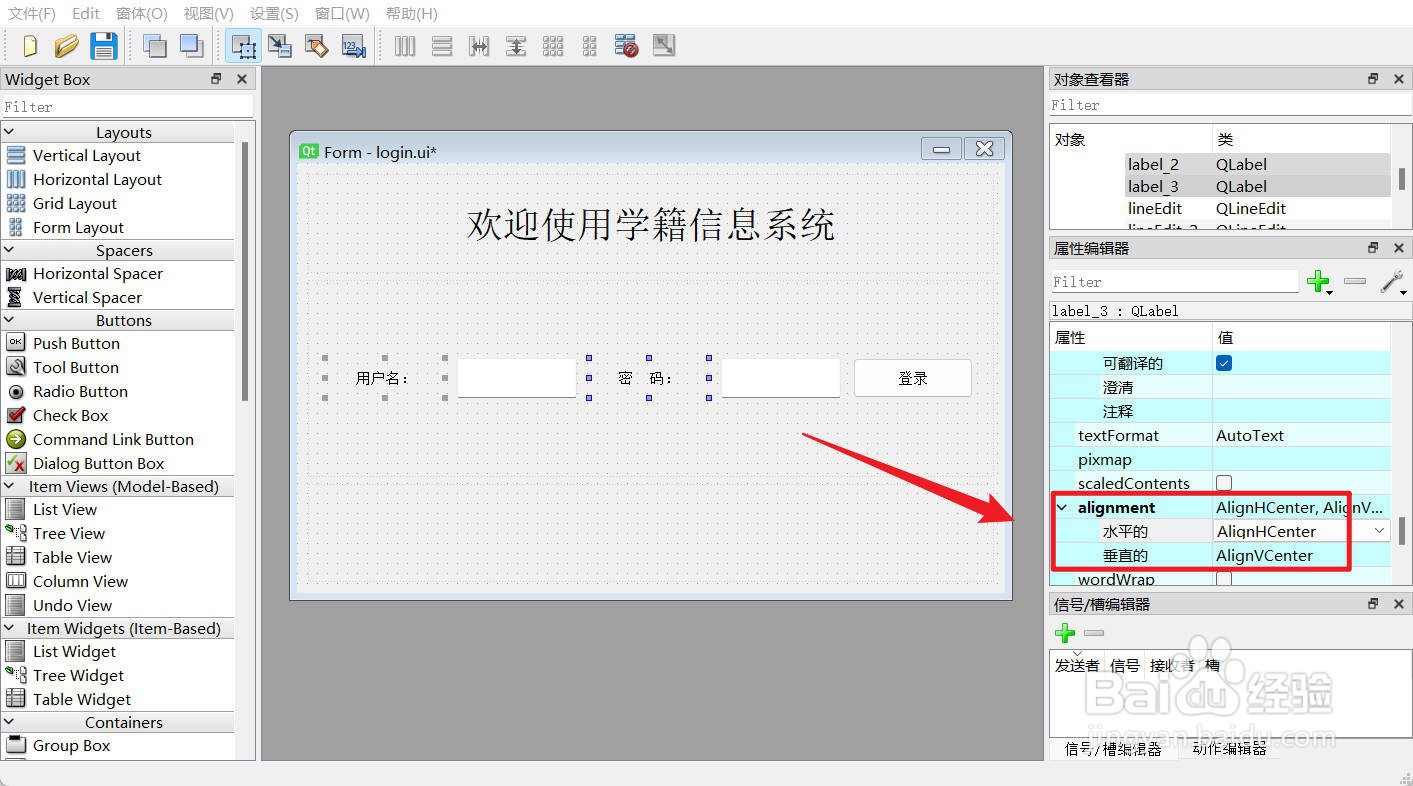This screenshot has height=786, width=1413.
Task: Collapse the alignment property group
Action: pos(1062,507)
